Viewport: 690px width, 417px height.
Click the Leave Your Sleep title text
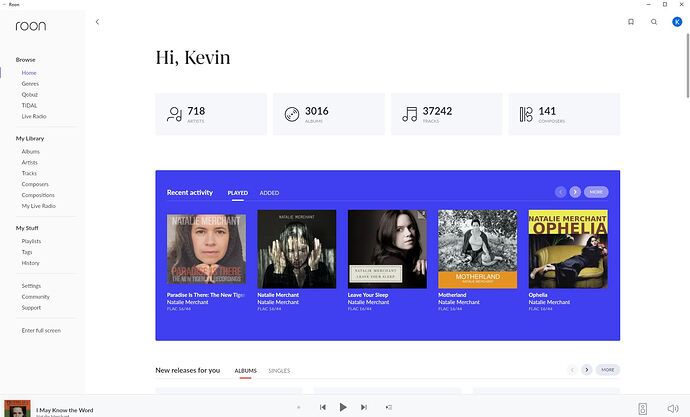click(368, 295)
